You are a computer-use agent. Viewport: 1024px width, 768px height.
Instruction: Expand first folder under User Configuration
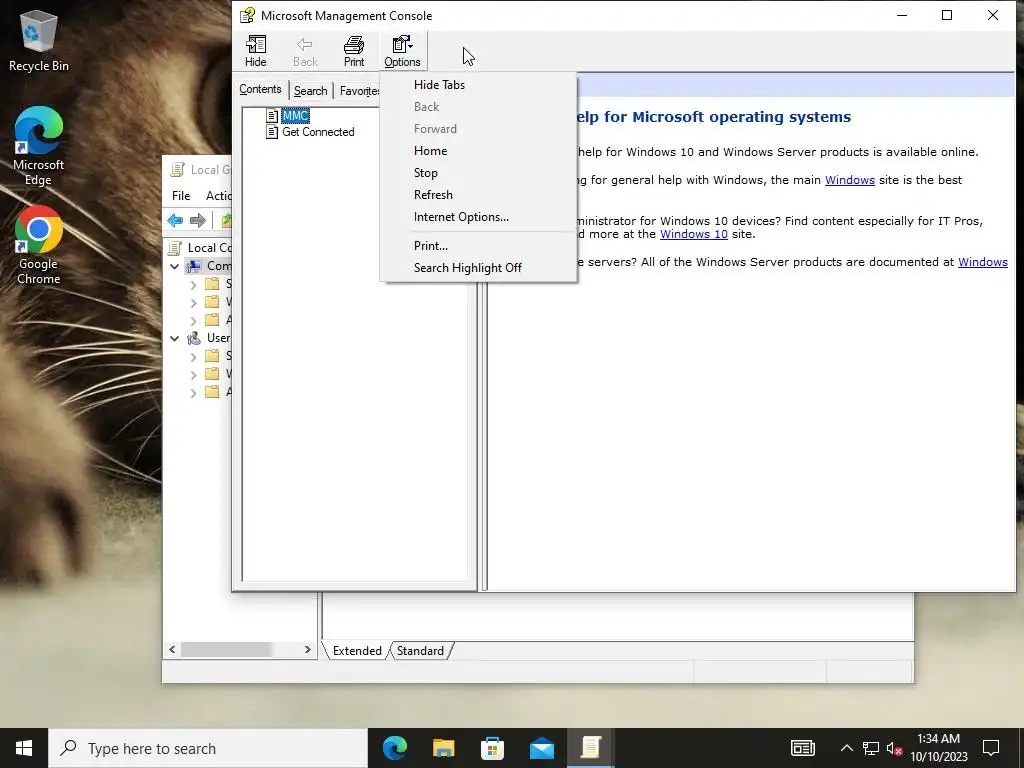tap(193, 357)
